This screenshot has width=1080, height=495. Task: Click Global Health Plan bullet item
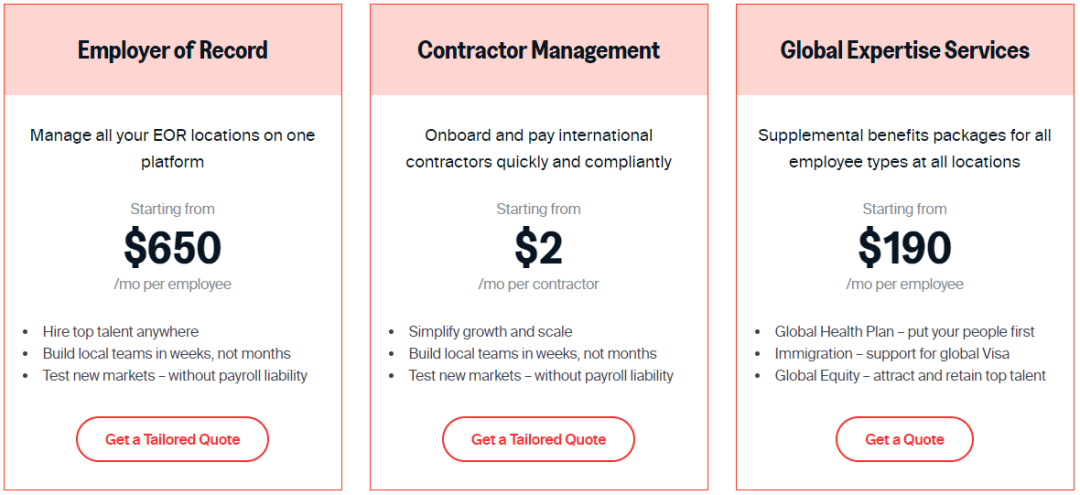coord(904,332)
